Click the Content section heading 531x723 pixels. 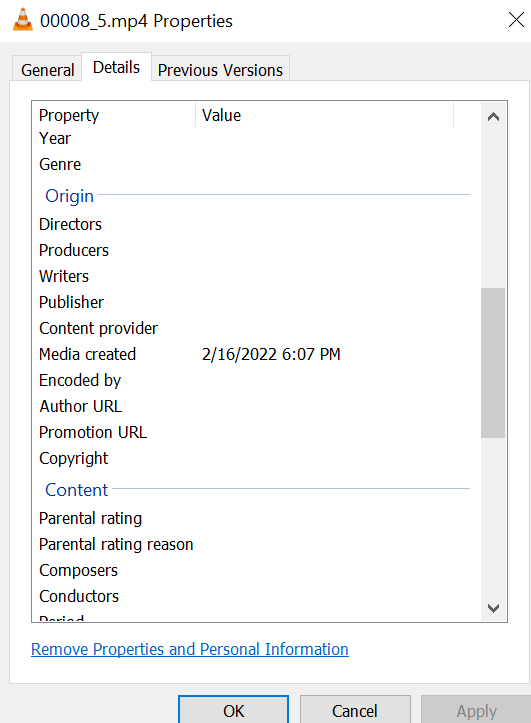click(77, 490)
